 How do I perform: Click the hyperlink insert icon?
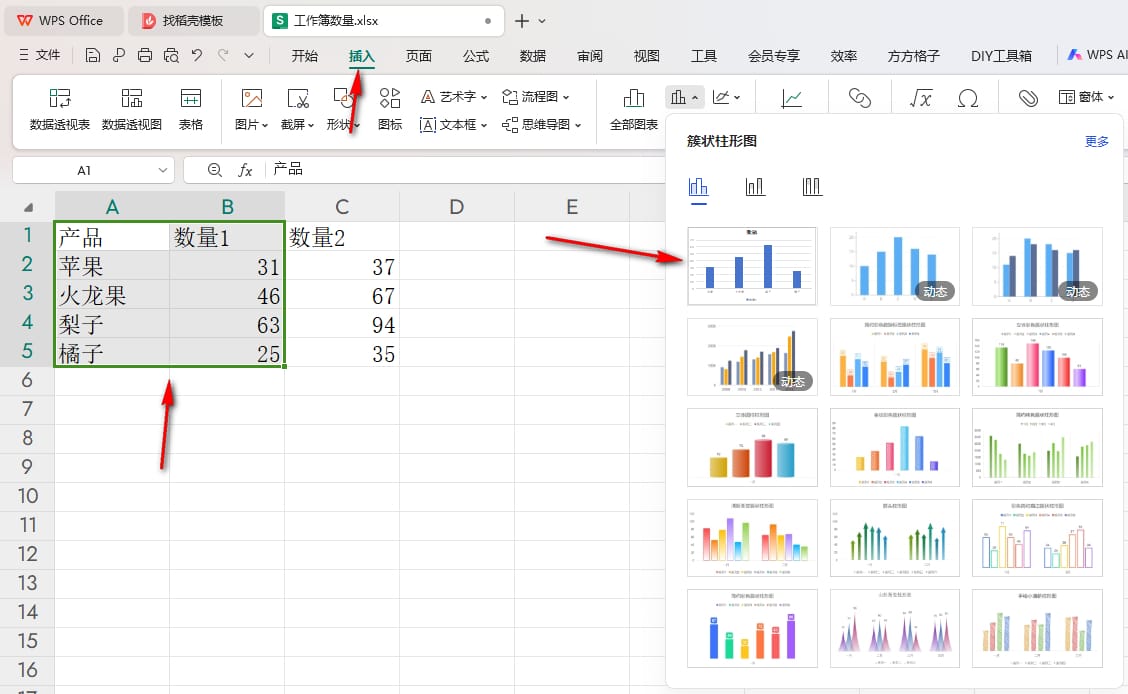click(x=860, y=97)
